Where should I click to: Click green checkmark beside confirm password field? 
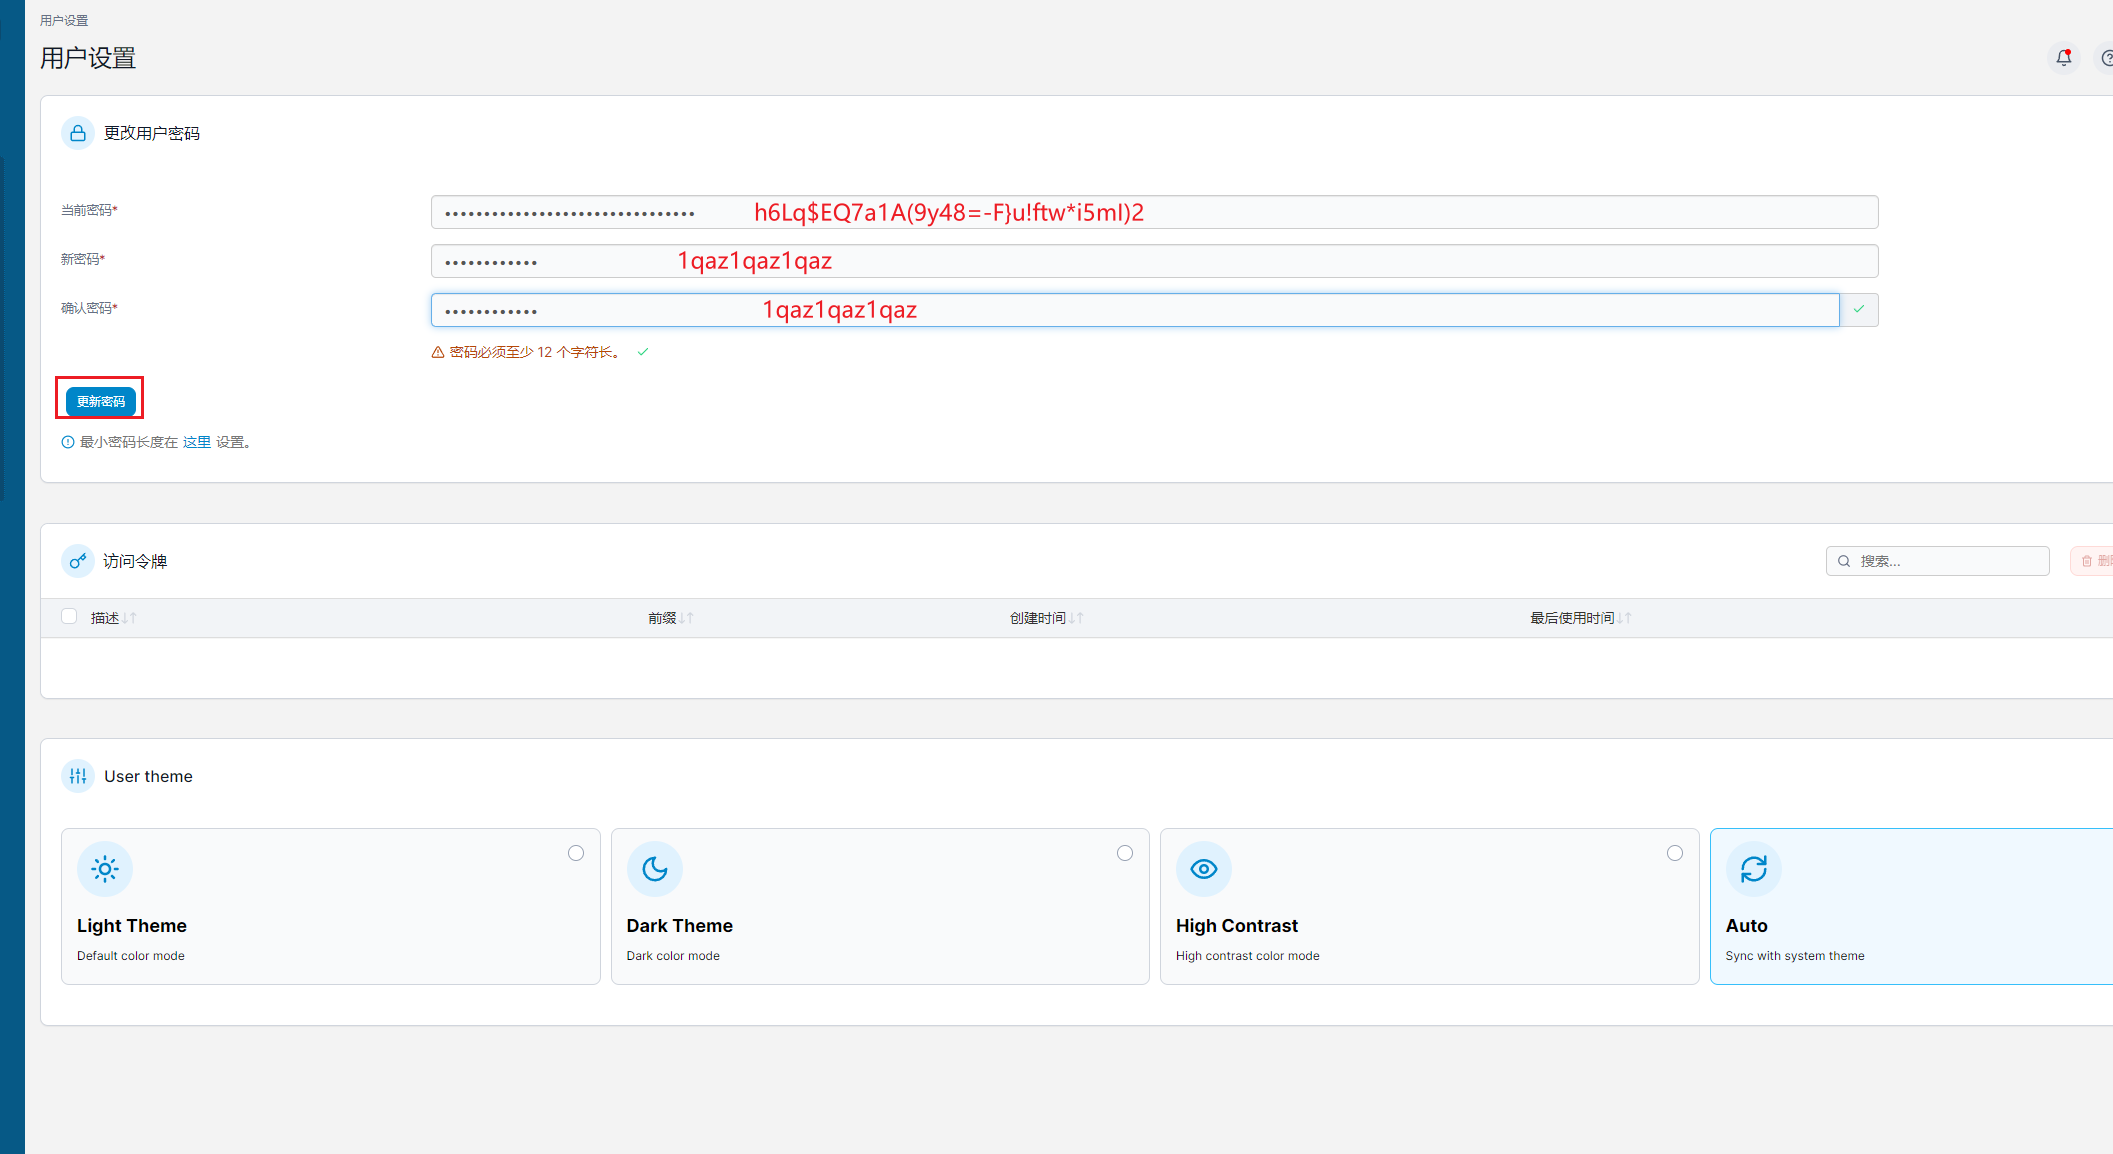(x=1859, y=310)
